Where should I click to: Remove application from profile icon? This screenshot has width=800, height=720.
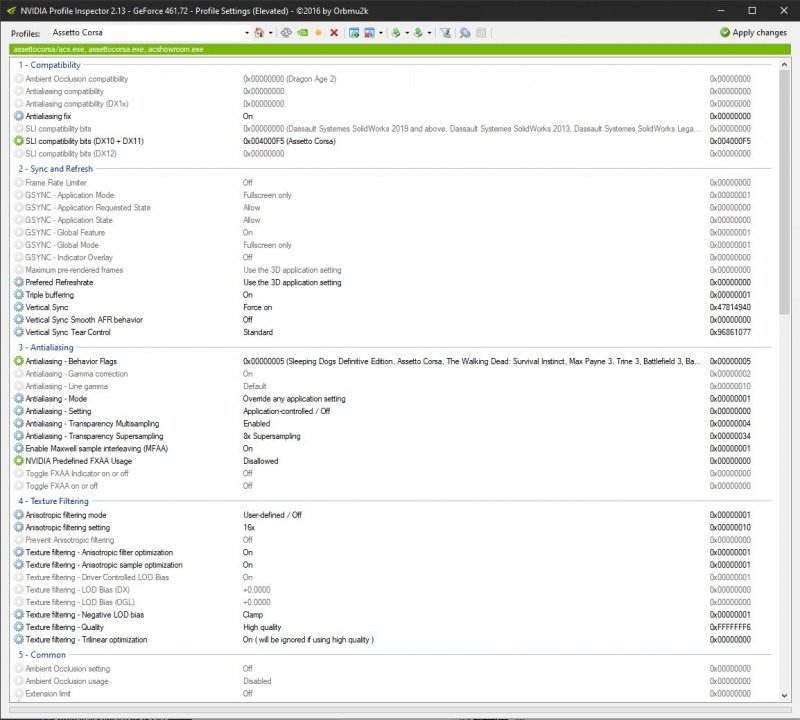369,33
